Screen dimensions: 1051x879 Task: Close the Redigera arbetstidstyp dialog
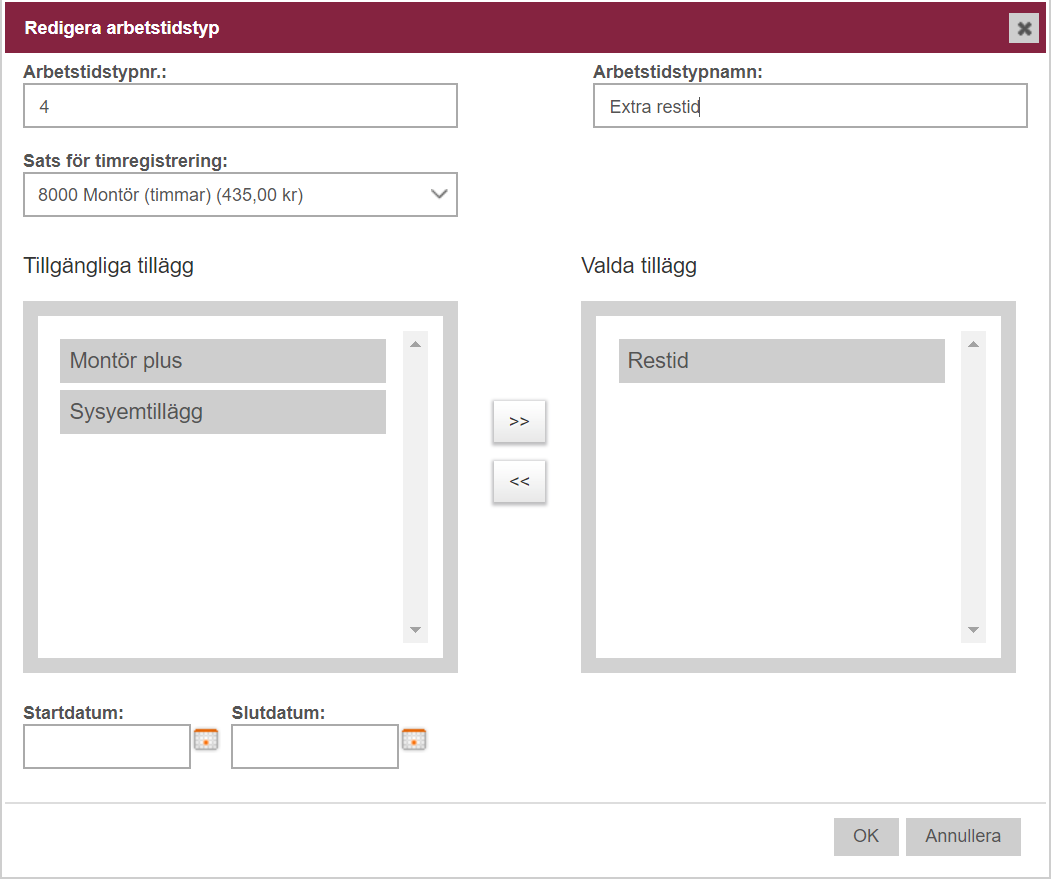click(x=1024, y=28)
